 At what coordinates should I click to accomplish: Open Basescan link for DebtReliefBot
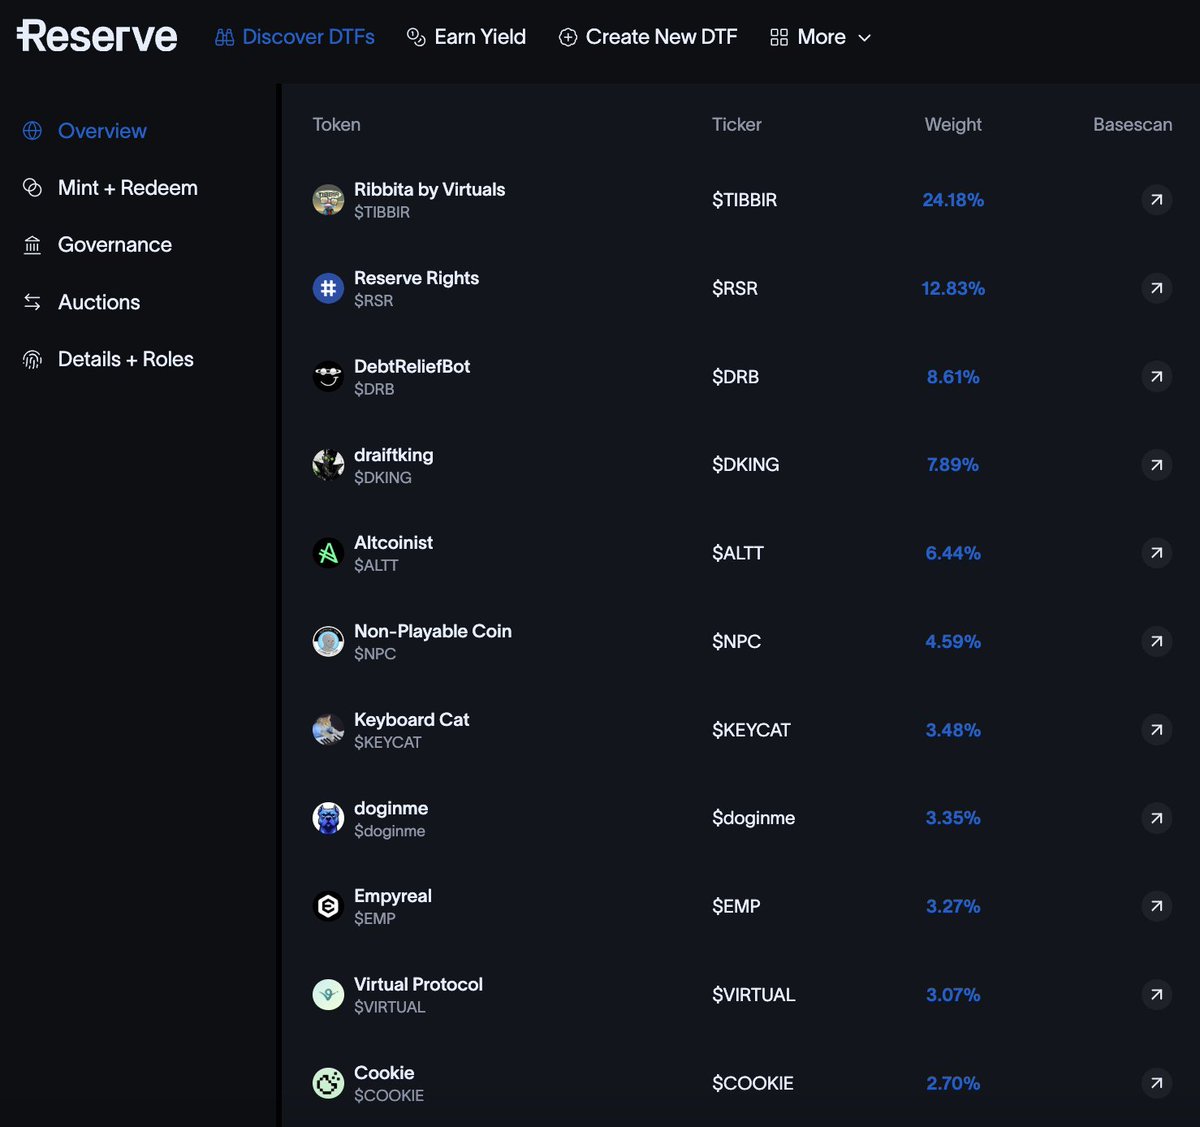tap(1156, 377)
